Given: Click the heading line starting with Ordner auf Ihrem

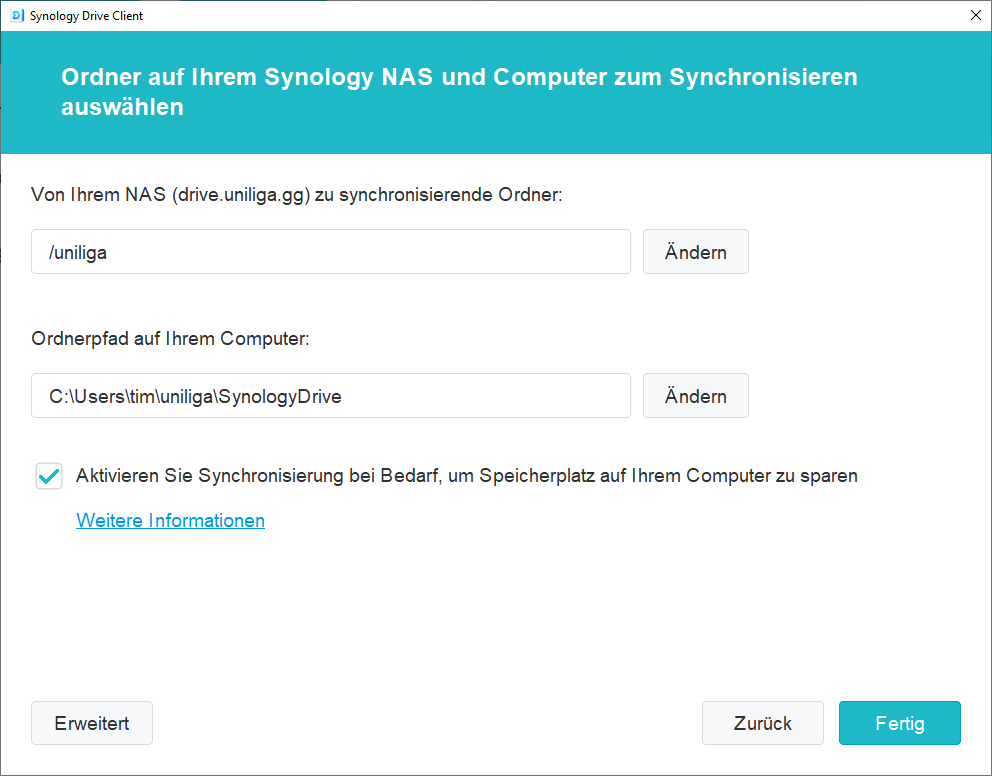Looking at the screenshot, I should point(459,77).
